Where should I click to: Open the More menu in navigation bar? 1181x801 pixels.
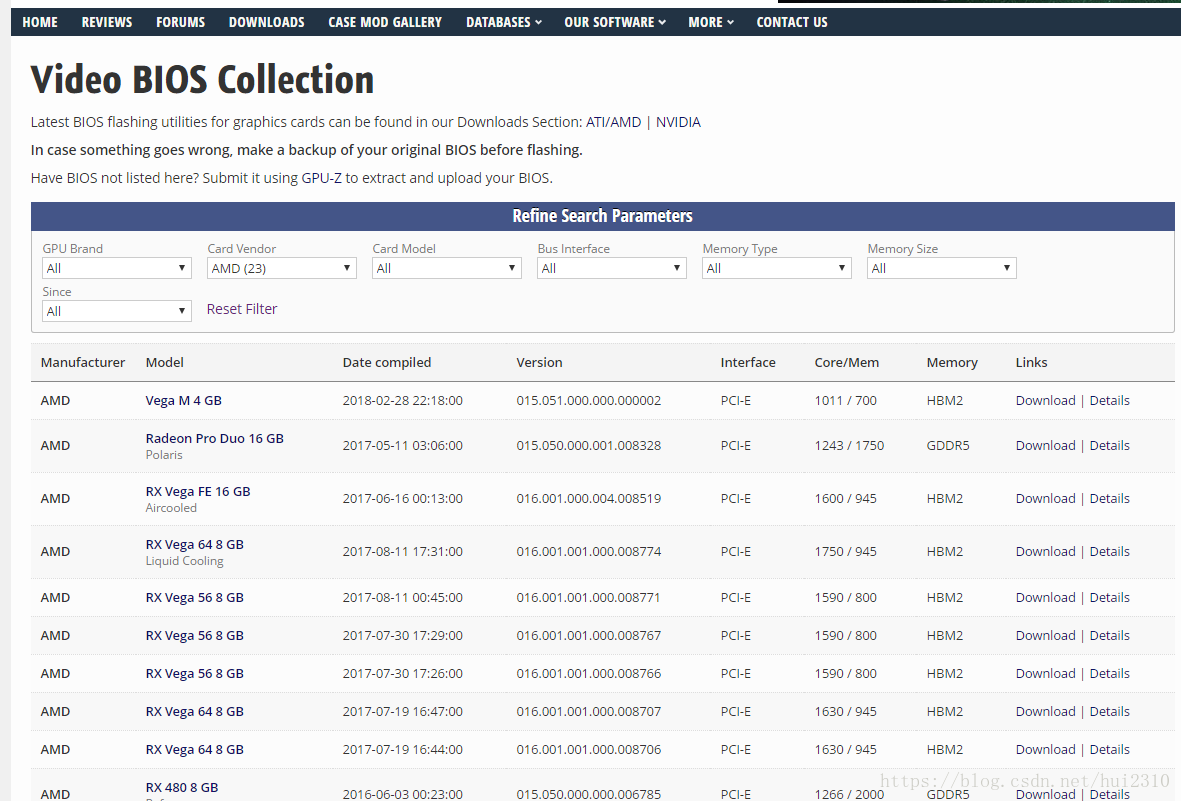pos(710,22)
